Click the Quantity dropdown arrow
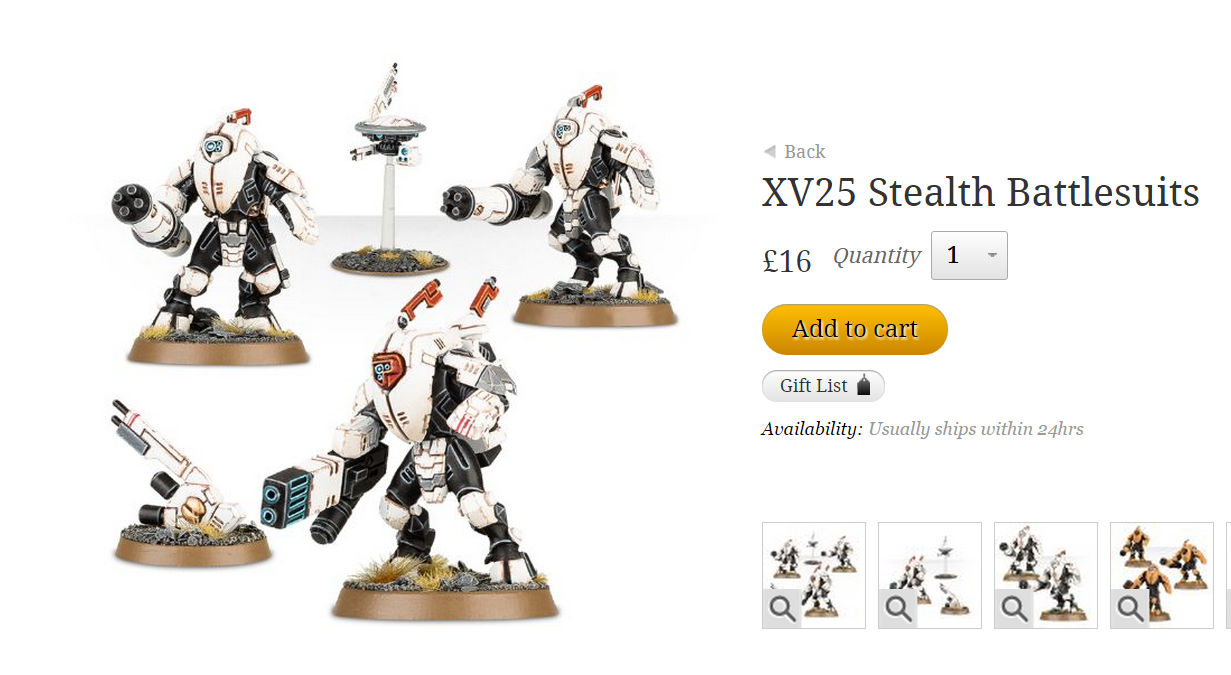 pos(992,256)
